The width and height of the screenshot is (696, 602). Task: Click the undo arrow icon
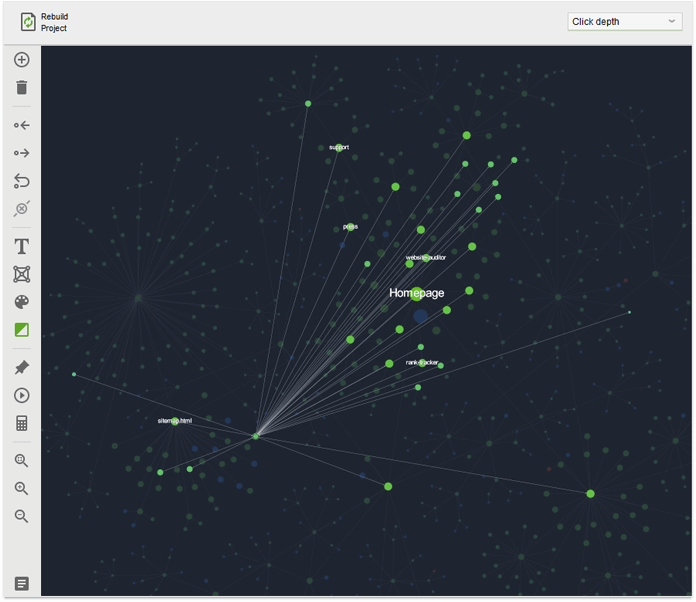coord(22,181)
